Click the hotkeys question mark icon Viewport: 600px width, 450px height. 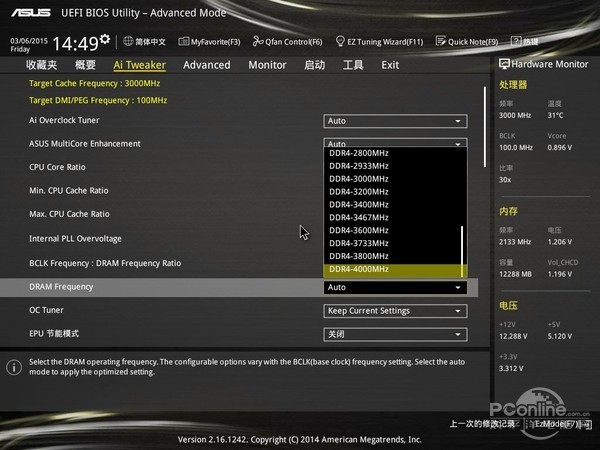[516, 41]
